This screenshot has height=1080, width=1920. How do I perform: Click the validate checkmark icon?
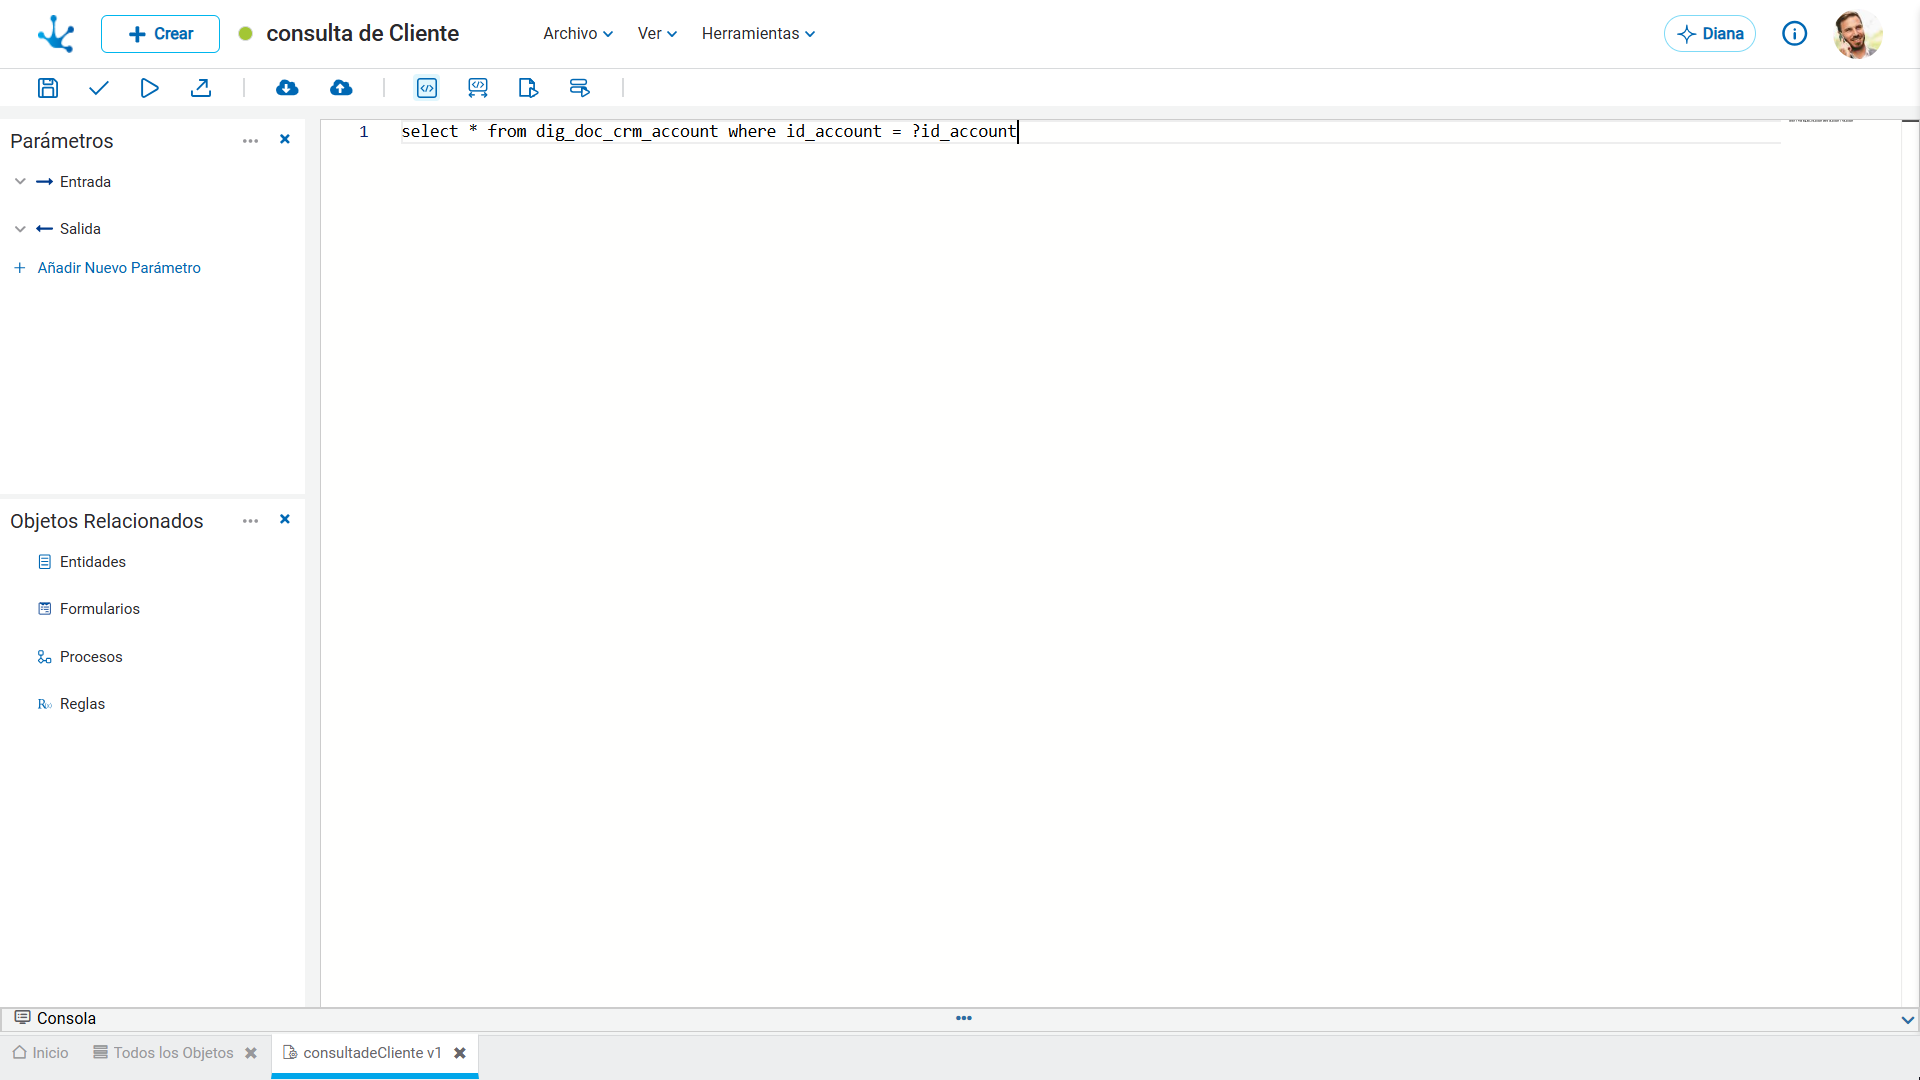coord(98,88)
